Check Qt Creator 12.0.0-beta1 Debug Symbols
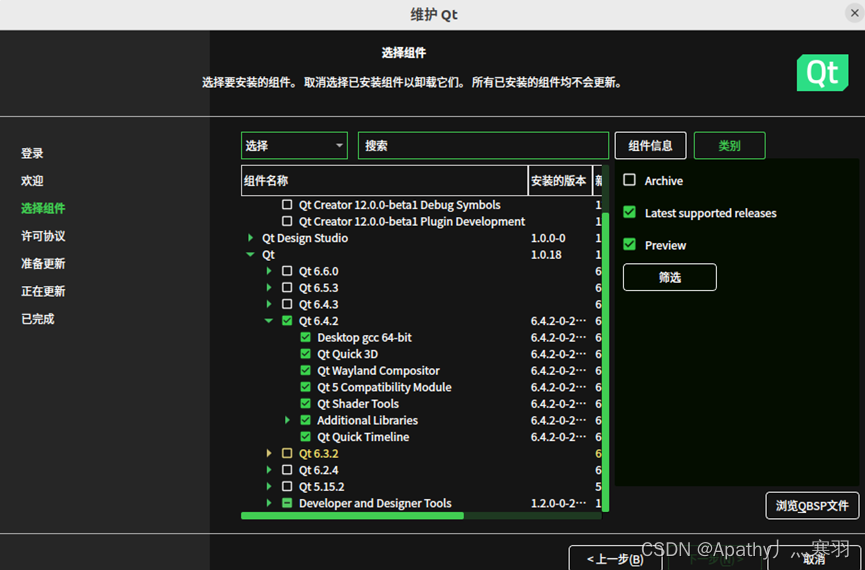The width and height of the screenshot is (865, 570). [287, 205]
